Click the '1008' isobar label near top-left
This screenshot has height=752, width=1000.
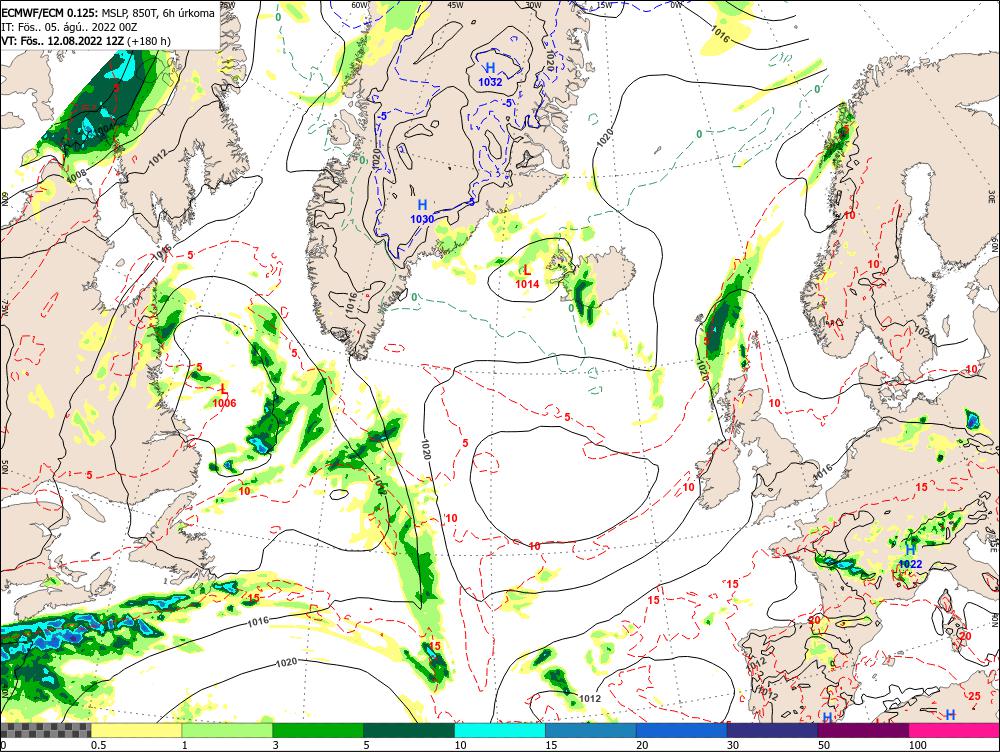coord(75,173)
